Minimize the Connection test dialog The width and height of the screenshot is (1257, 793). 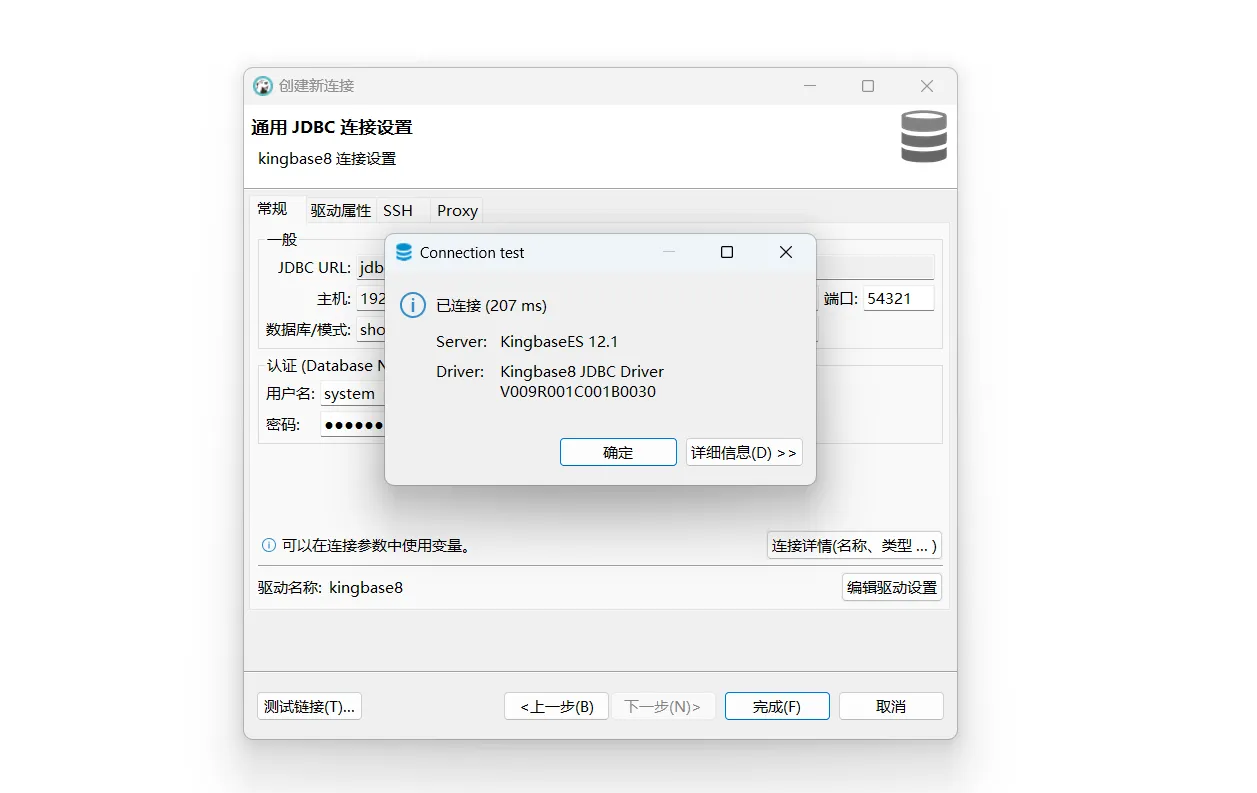coord(669,252)
